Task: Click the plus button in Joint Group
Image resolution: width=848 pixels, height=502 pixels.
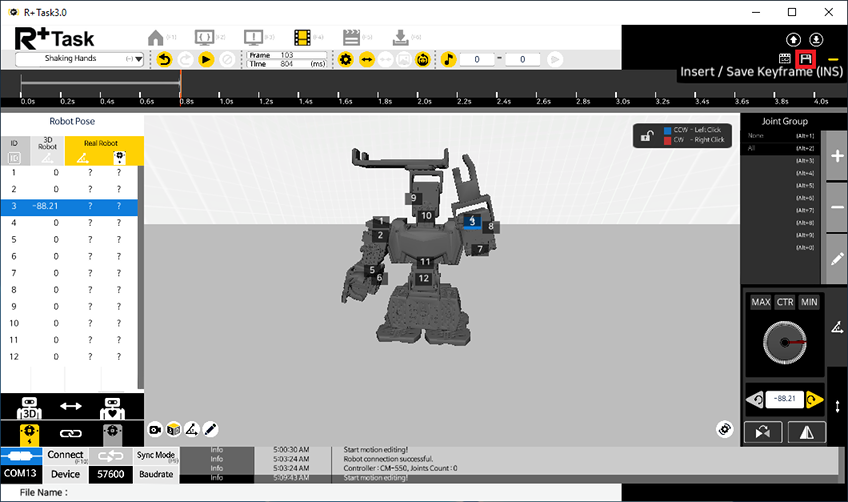Action: pos(837,157)
